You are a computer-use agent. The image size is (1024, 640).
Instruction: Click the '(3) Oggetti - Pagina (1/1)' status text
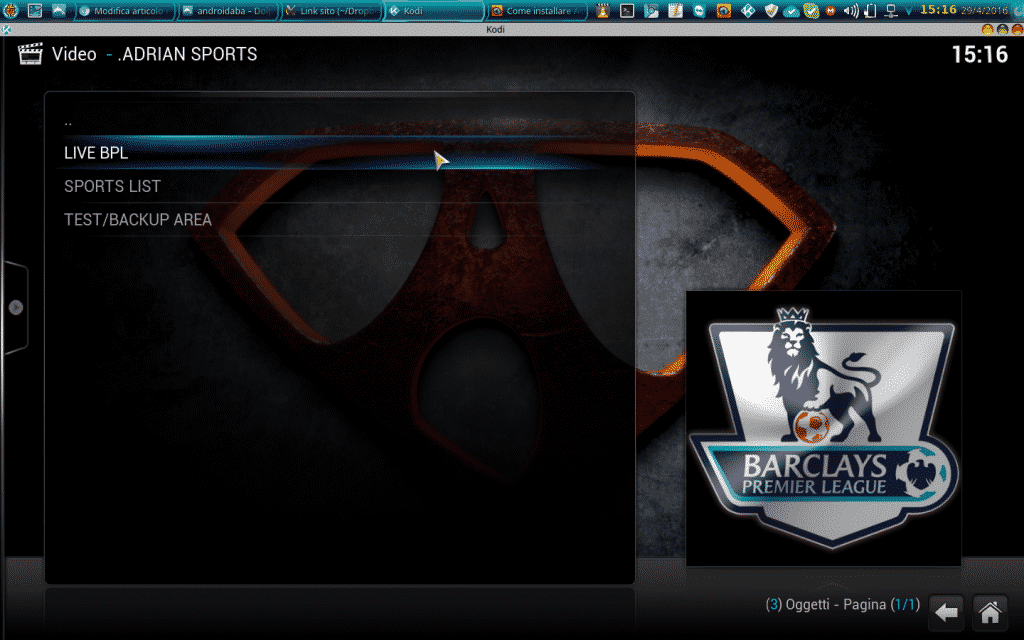842,605
